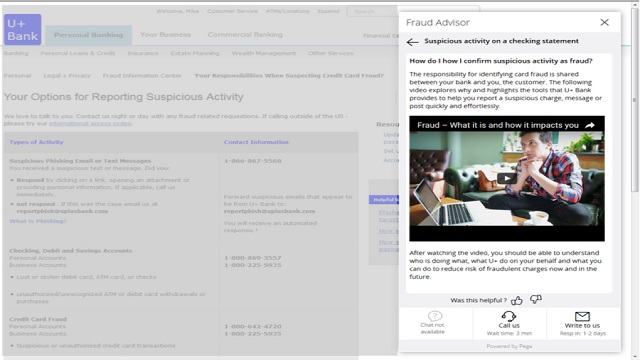
Task: Click the U+ Bank logo
Action: [22, 29]
